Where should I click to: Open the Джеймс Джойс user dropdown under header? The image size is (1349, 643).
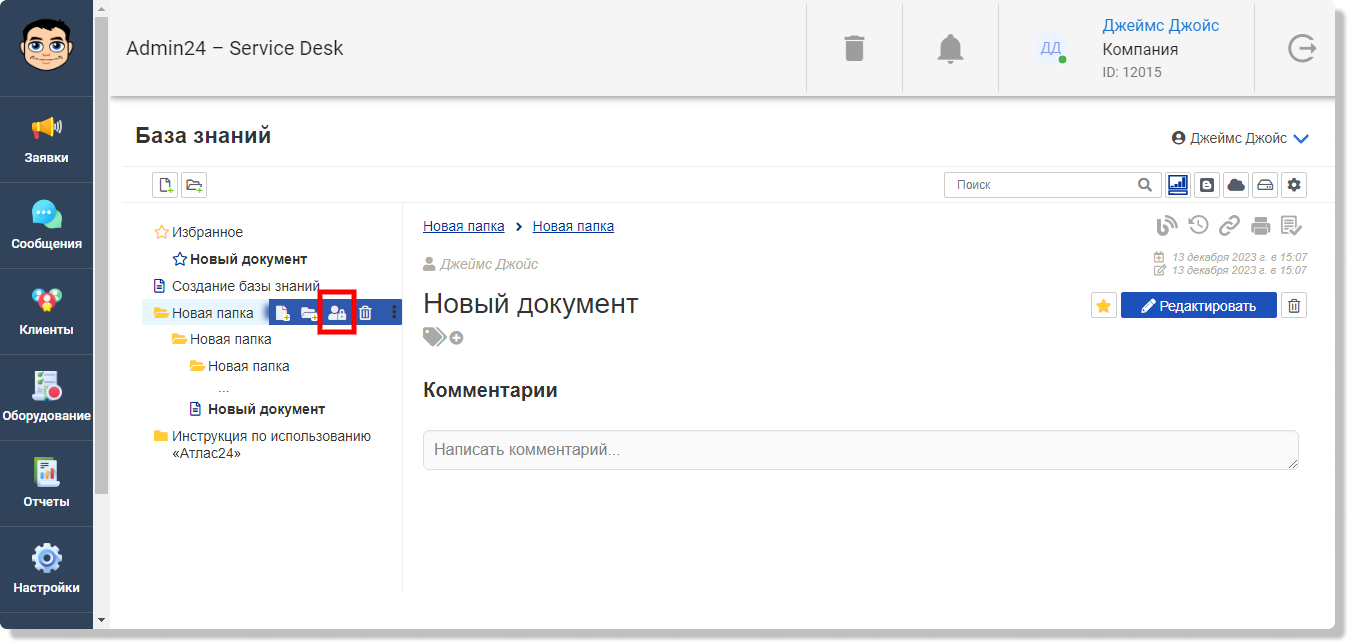pos(1240,138)
